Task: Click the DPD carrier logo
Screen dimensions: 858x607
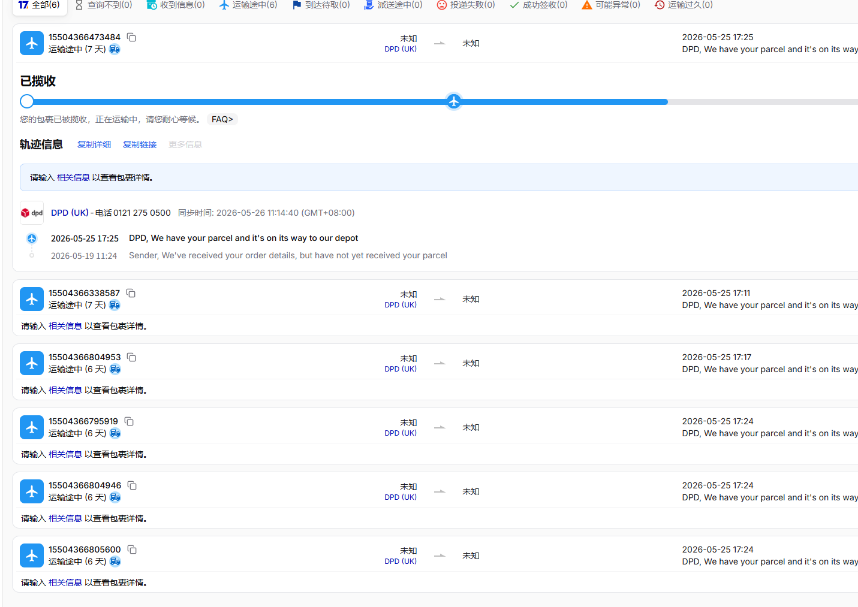Action: tap(32, 213)
